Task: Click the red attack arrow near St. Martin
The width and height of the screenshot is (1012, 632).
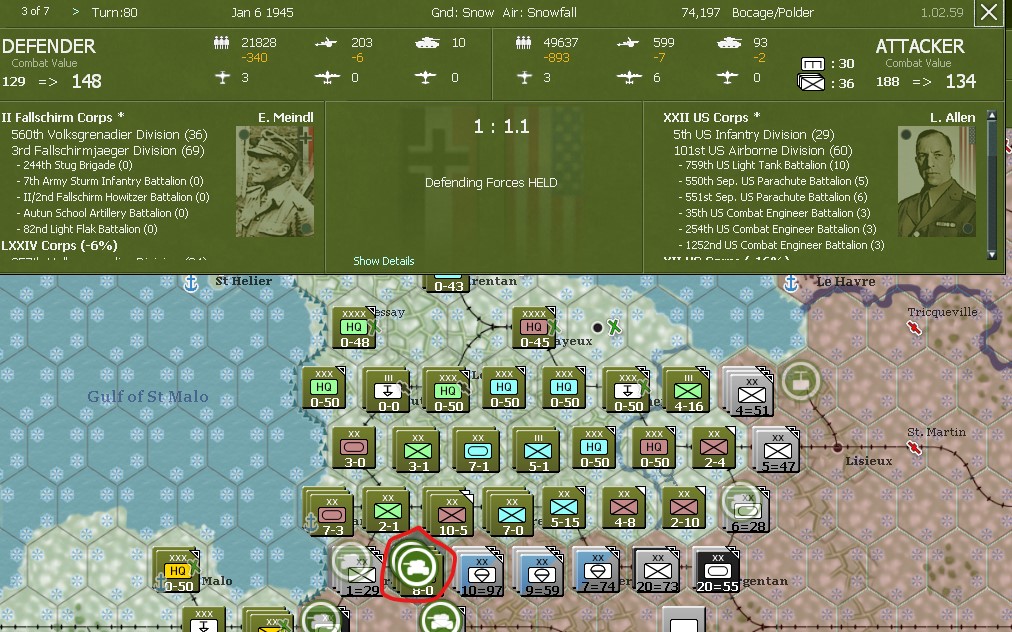Action: click(913, 448)
